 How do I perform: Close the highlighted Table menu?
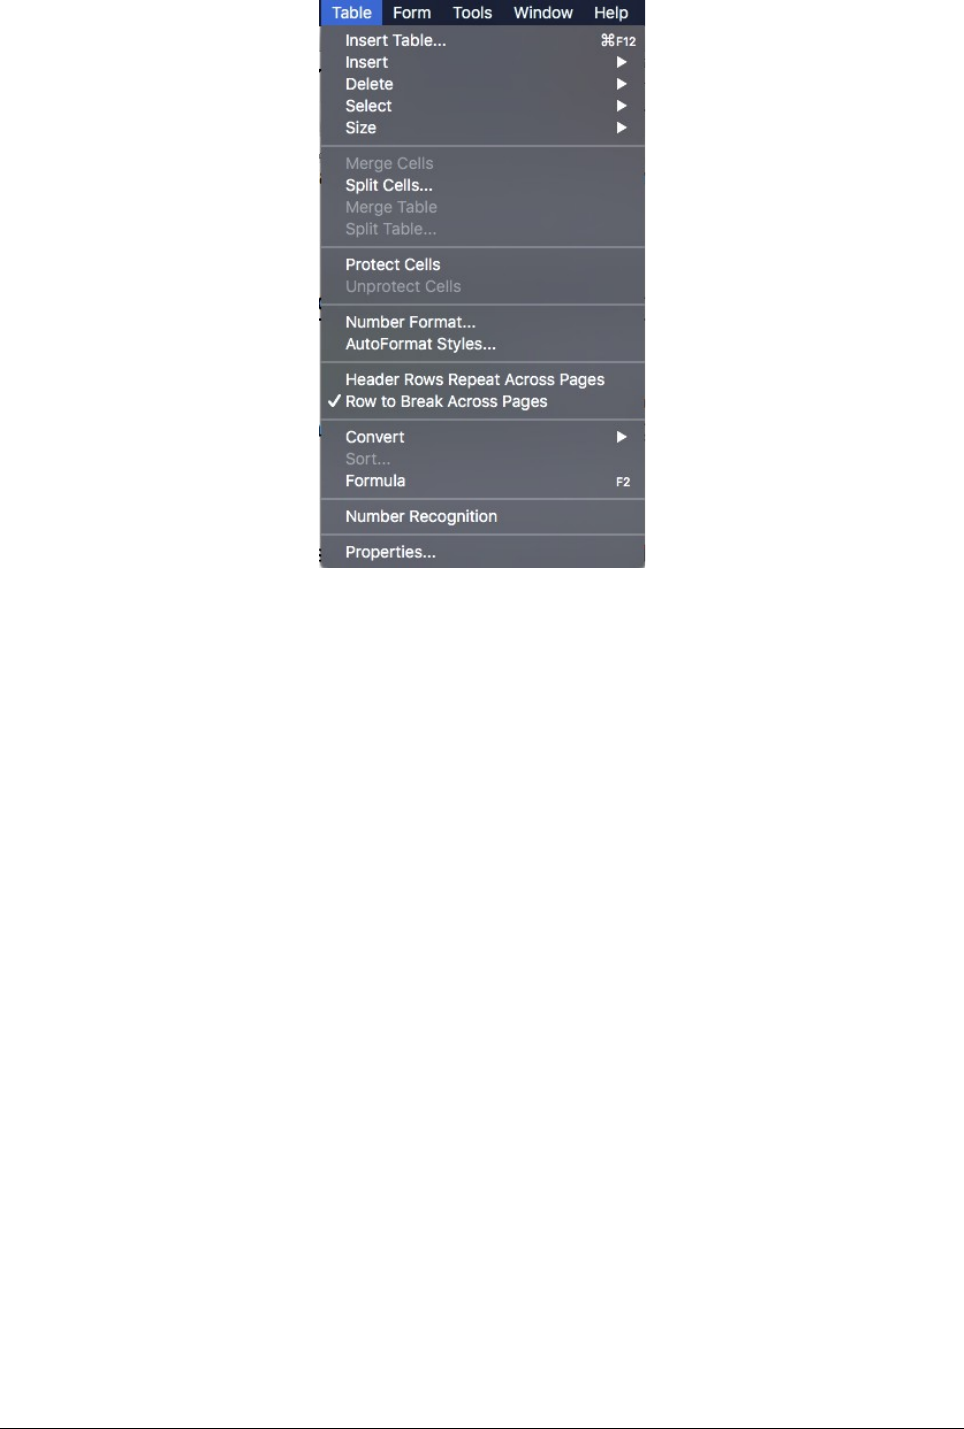[x=352, y=13]
